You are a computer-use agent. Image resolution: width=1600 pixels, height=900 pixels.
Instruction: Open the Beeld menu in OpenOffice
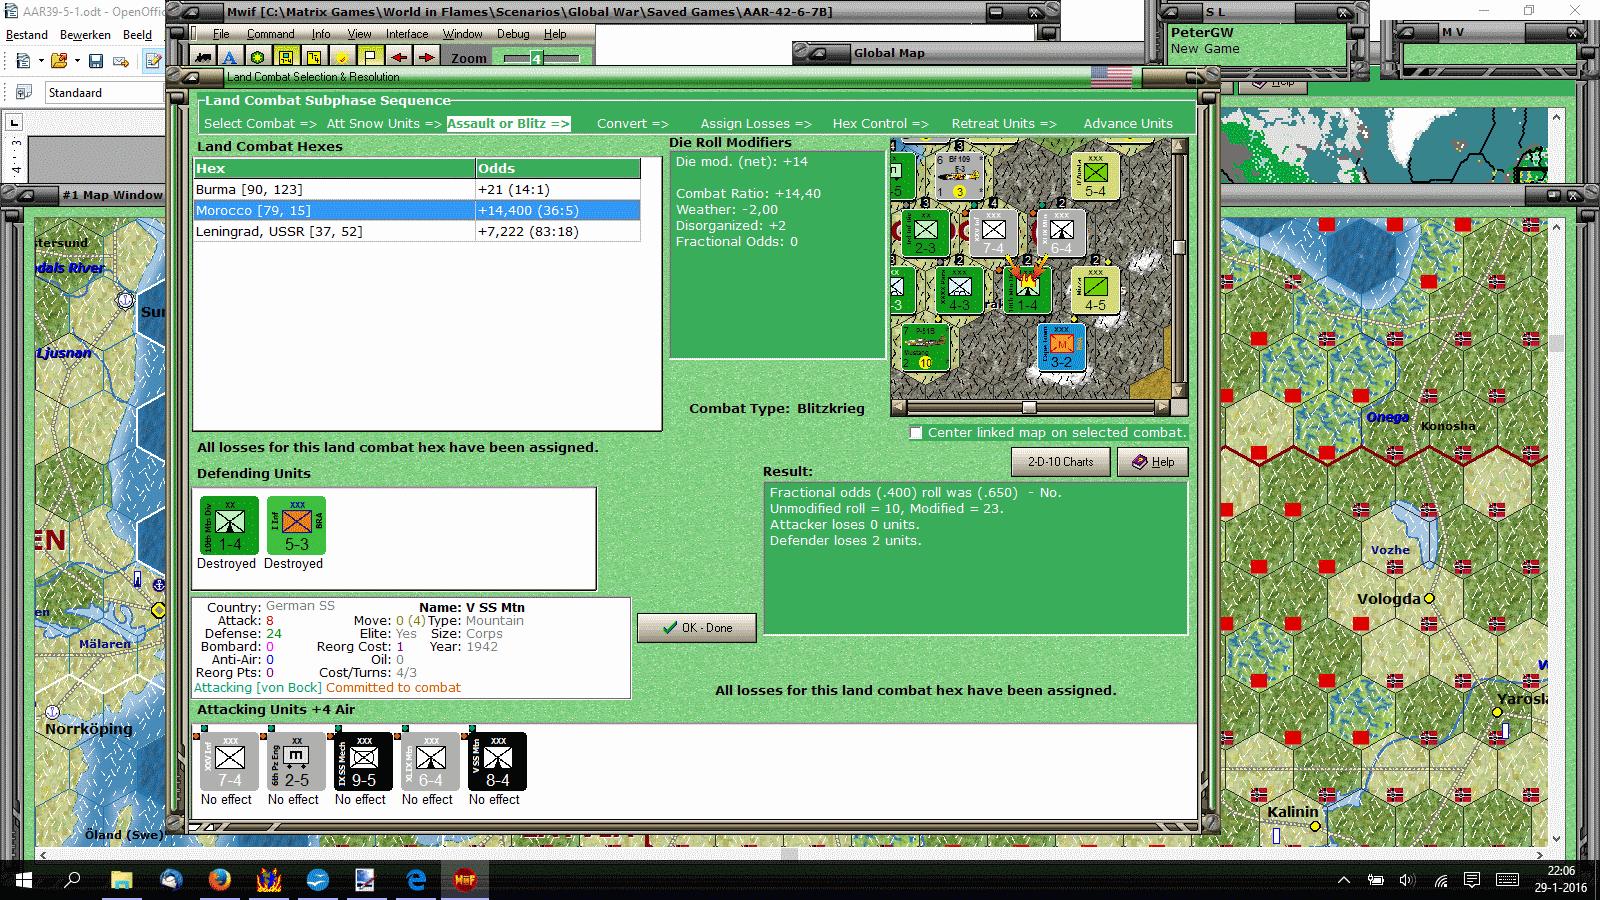coord(137,35)
